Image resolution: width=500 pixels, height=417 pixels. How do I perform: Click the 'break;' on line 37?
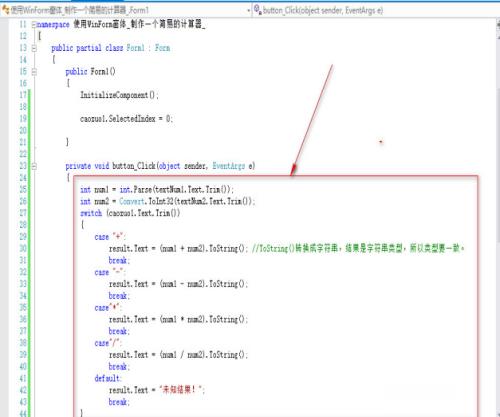click(x=119, y=331)
